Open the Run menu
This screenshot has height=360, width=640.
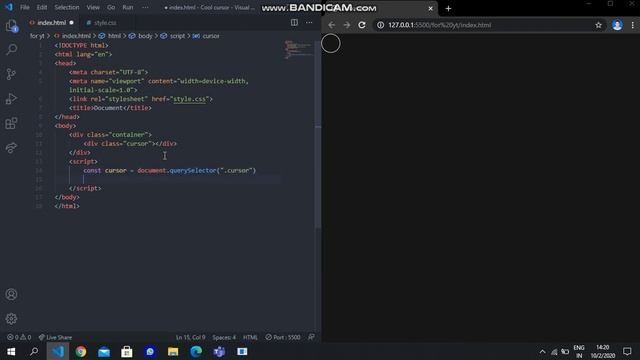click(x=128, y=7)
